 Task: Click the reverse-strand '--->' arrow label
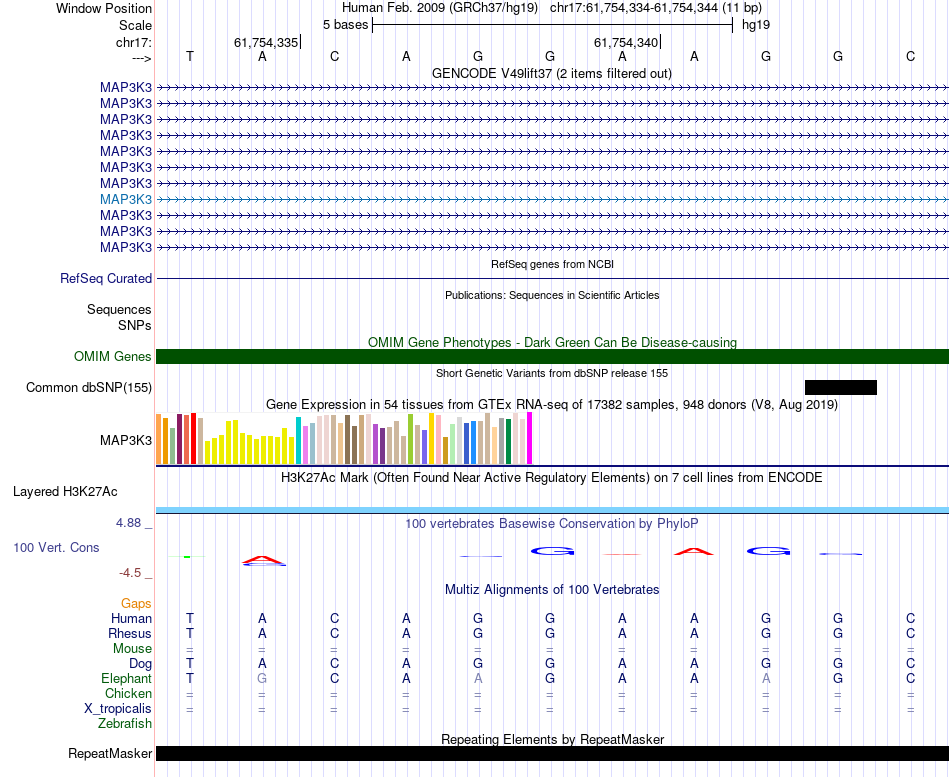click(x=141, y=58)
